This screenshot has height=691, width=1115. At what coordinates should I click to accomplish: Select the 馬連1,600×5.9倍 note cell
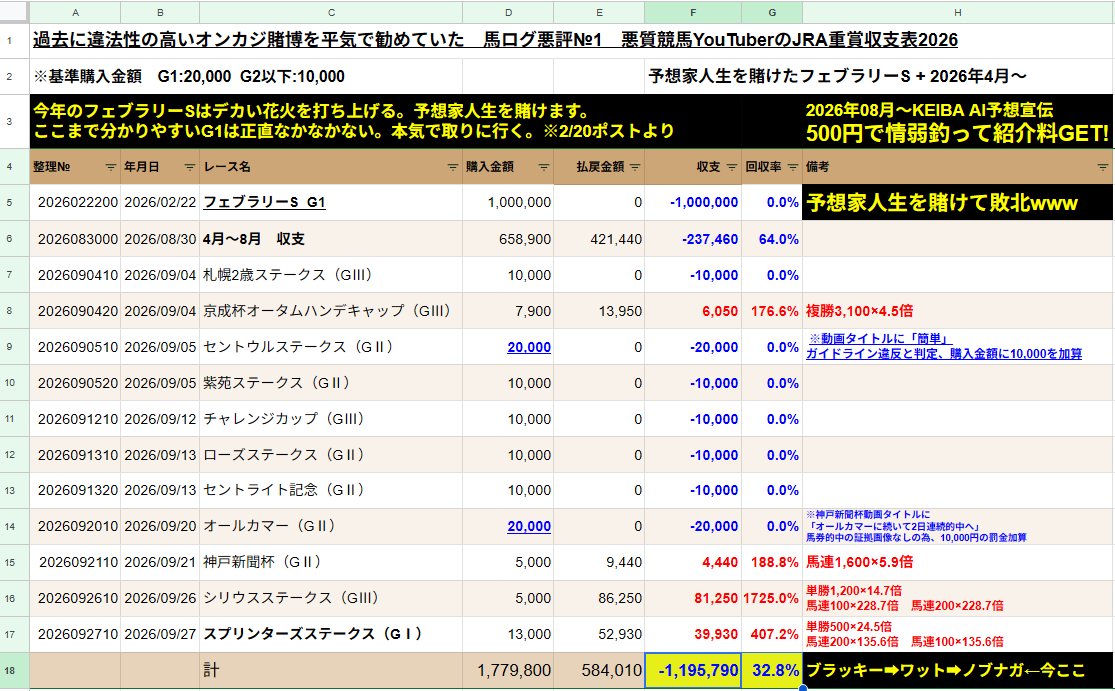(957, 562)
